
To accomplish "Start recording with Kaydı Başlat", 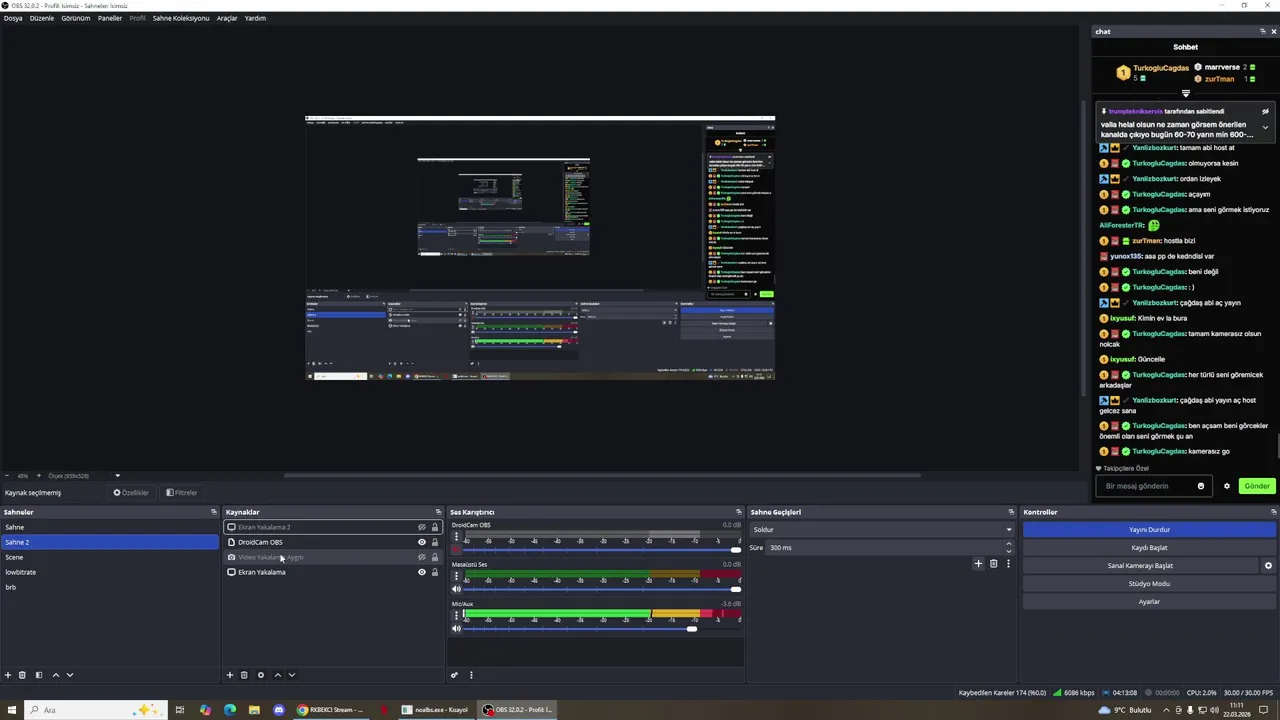I will (x=1149, y=548).
